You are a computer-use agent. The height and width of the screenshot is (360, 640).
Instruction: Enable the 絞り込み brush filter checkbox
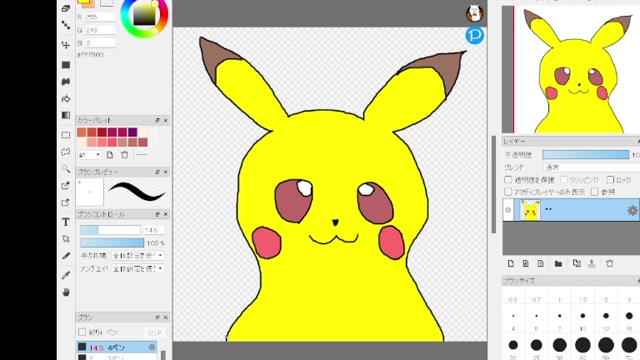click(x=82, y=332)
